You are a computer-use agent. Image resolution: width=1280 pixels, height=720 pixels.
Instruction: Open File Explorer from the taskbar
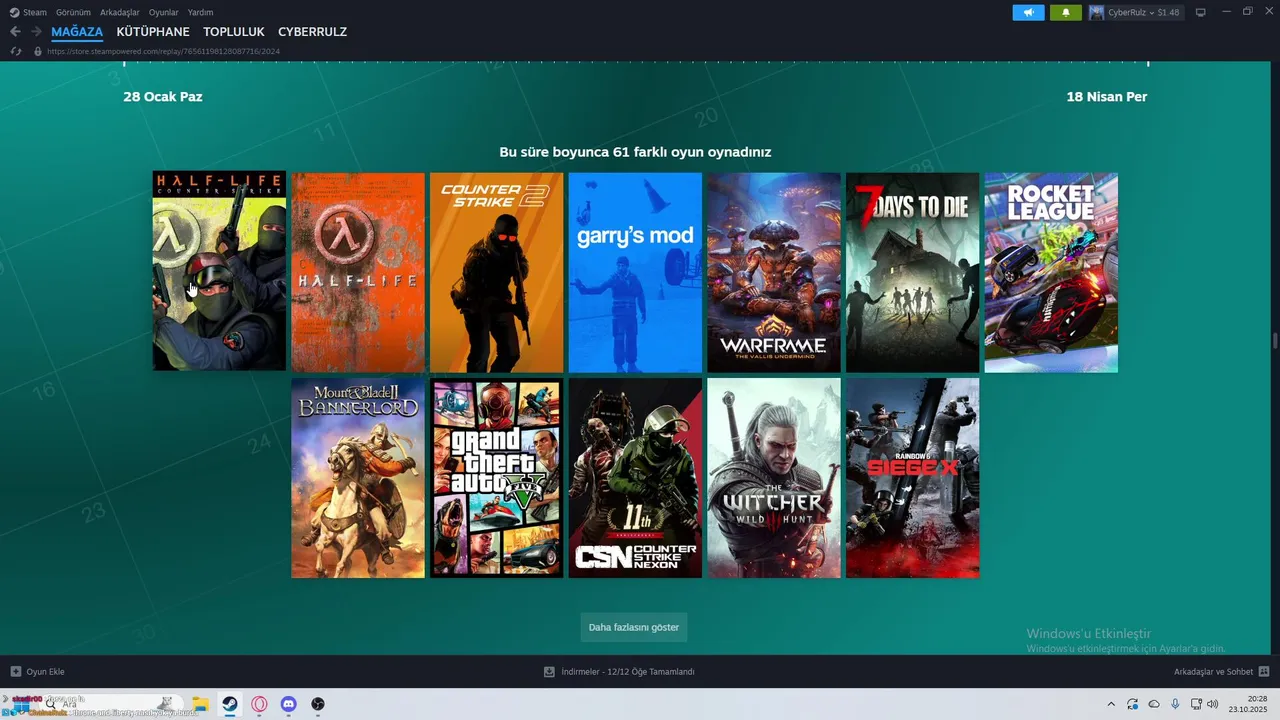tap(200, 704)
